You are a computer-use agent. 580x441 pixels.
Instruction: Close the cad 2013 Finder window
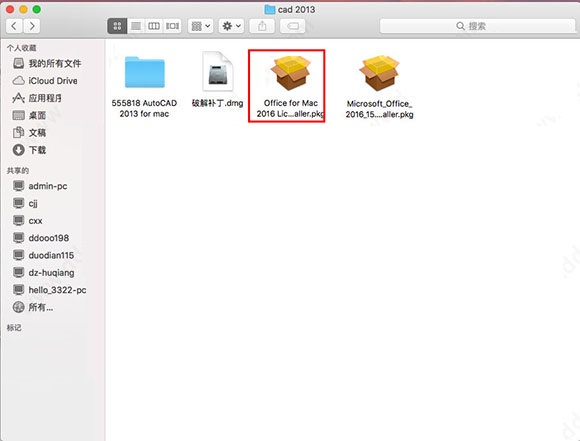point(10,9)
